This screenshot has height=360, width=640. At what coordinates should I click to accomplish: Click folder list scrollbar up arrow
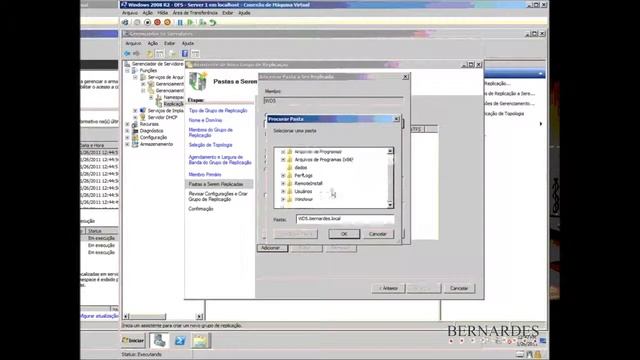[390, 151]
